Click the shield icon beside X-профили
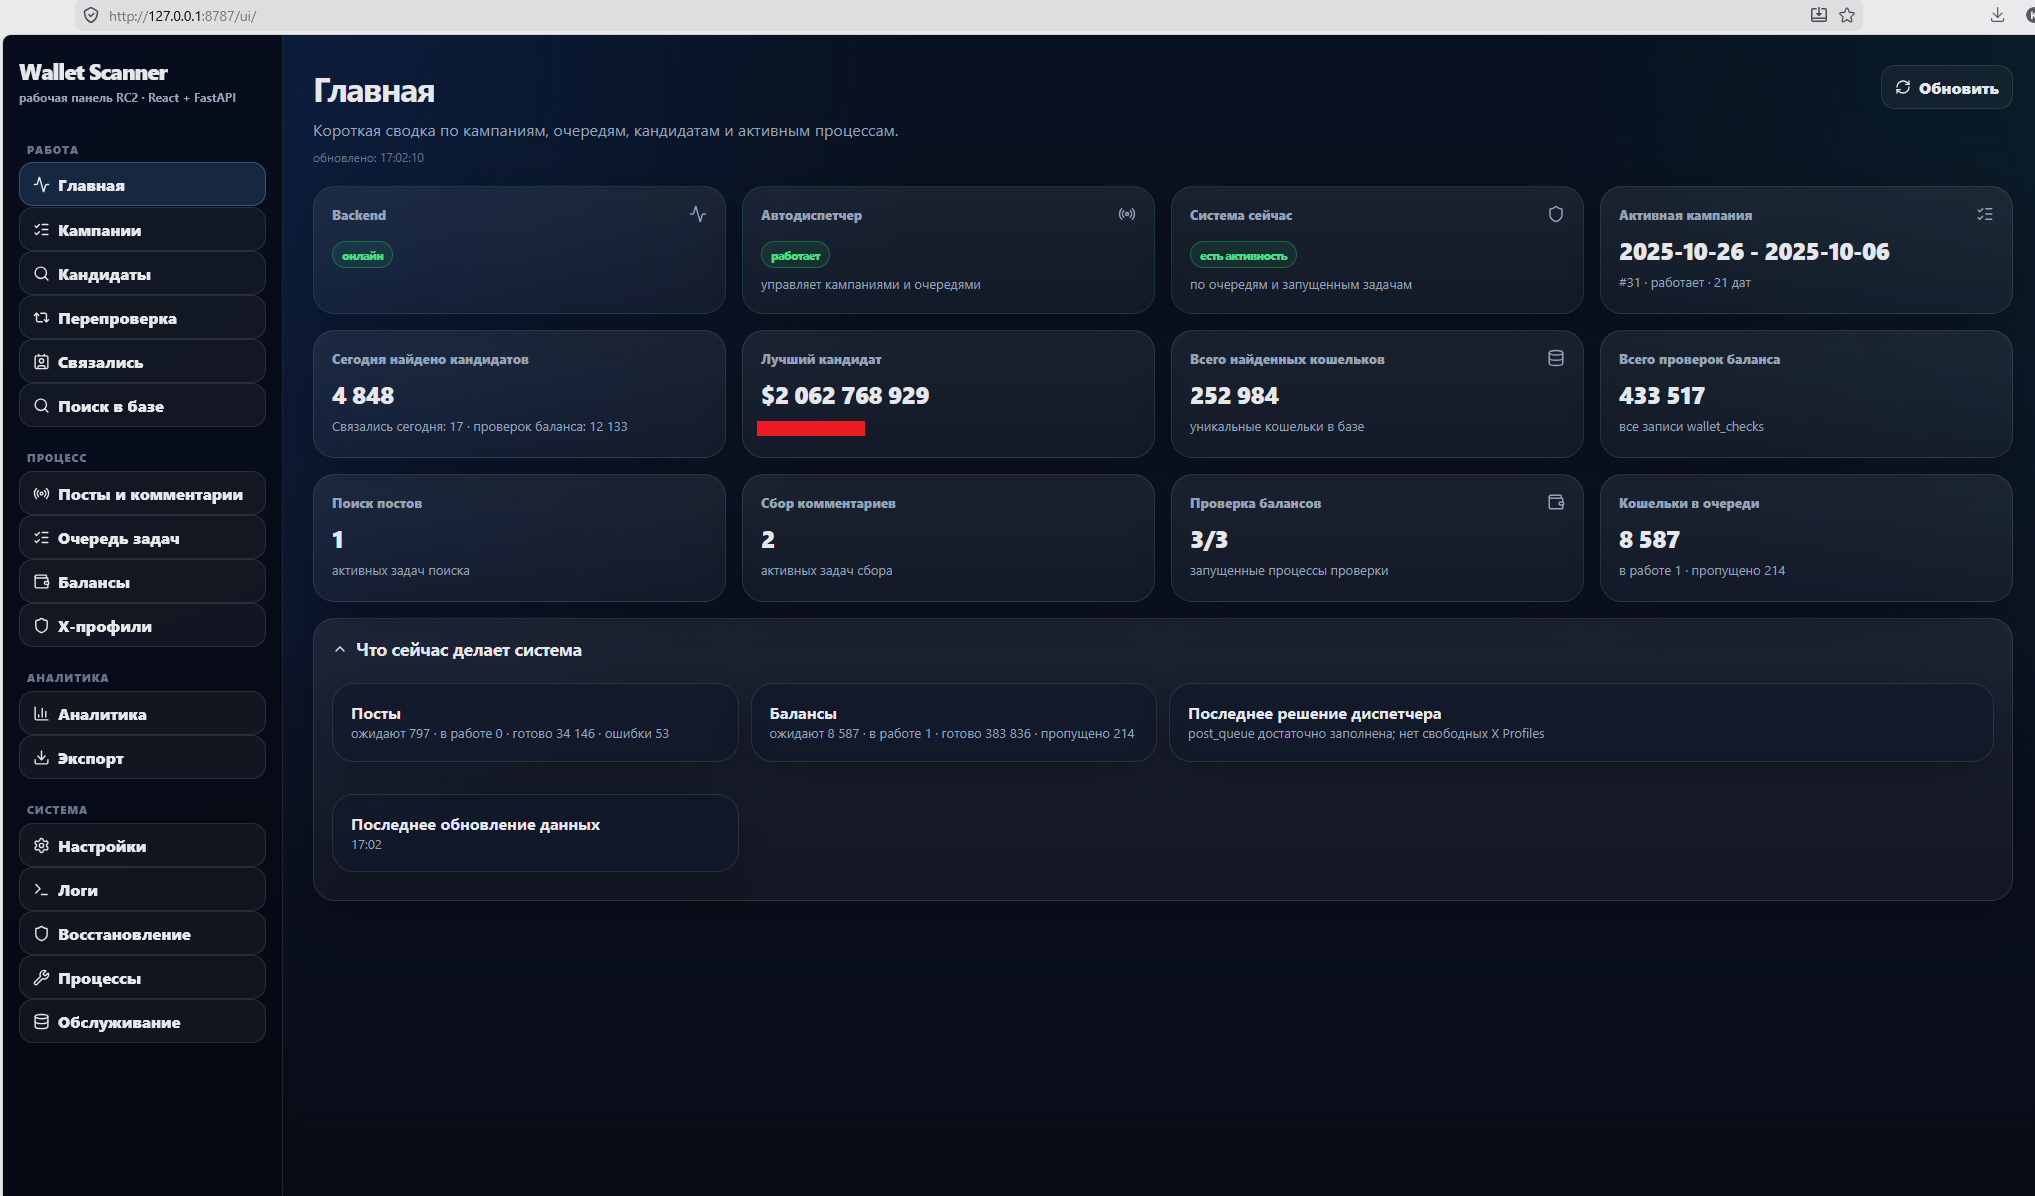 point(41,625)
